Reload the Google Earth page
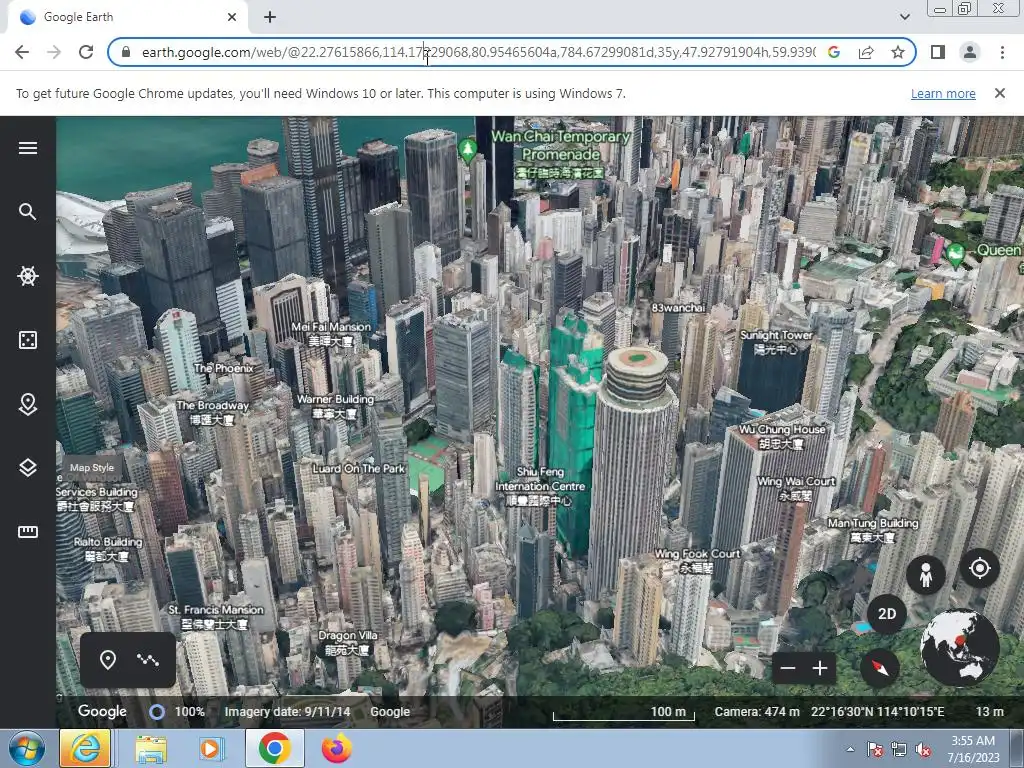The image size is (1024, 768). (x=86, y=52)
